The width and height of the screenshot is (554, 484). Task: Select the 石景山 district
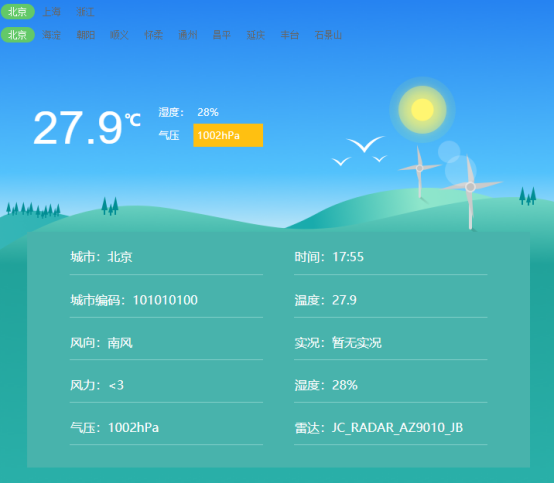point(328,35)
